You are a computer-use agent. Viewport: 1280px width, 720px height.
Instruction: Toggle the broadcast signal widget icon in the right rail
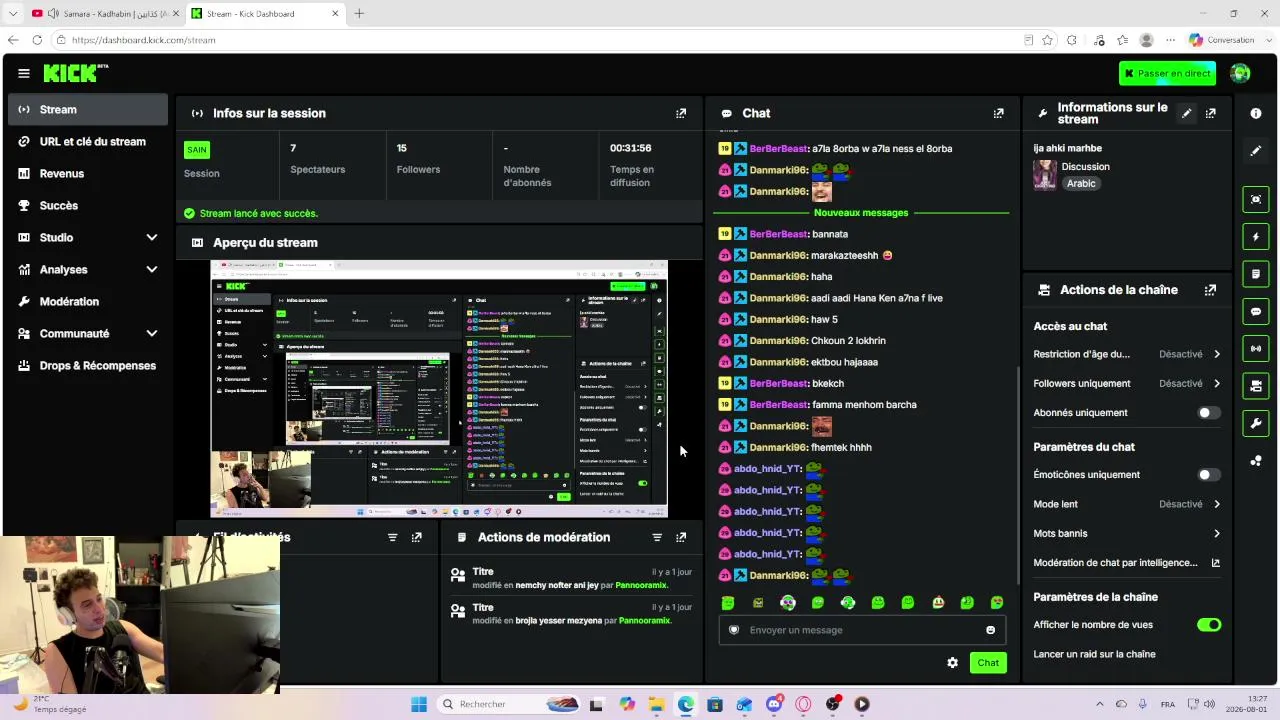(x=1256, y=349)
